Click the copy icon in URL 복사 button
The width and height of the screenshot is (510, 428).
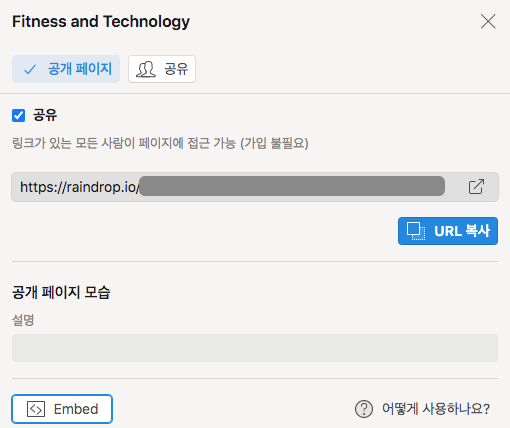point(416,231)
